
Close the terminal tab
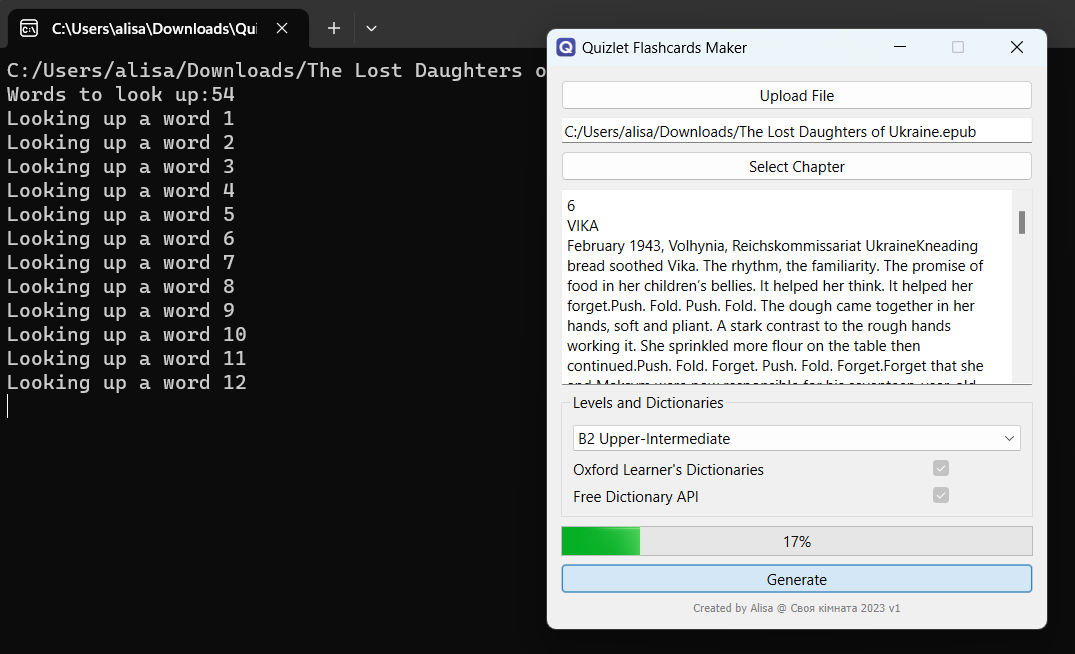pos(282,28)
